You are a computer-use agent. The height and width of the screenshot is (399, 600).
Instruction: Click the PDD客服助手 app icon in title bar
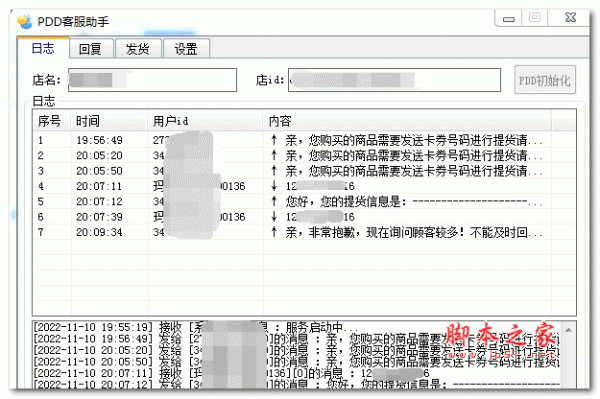pos(25,21)
